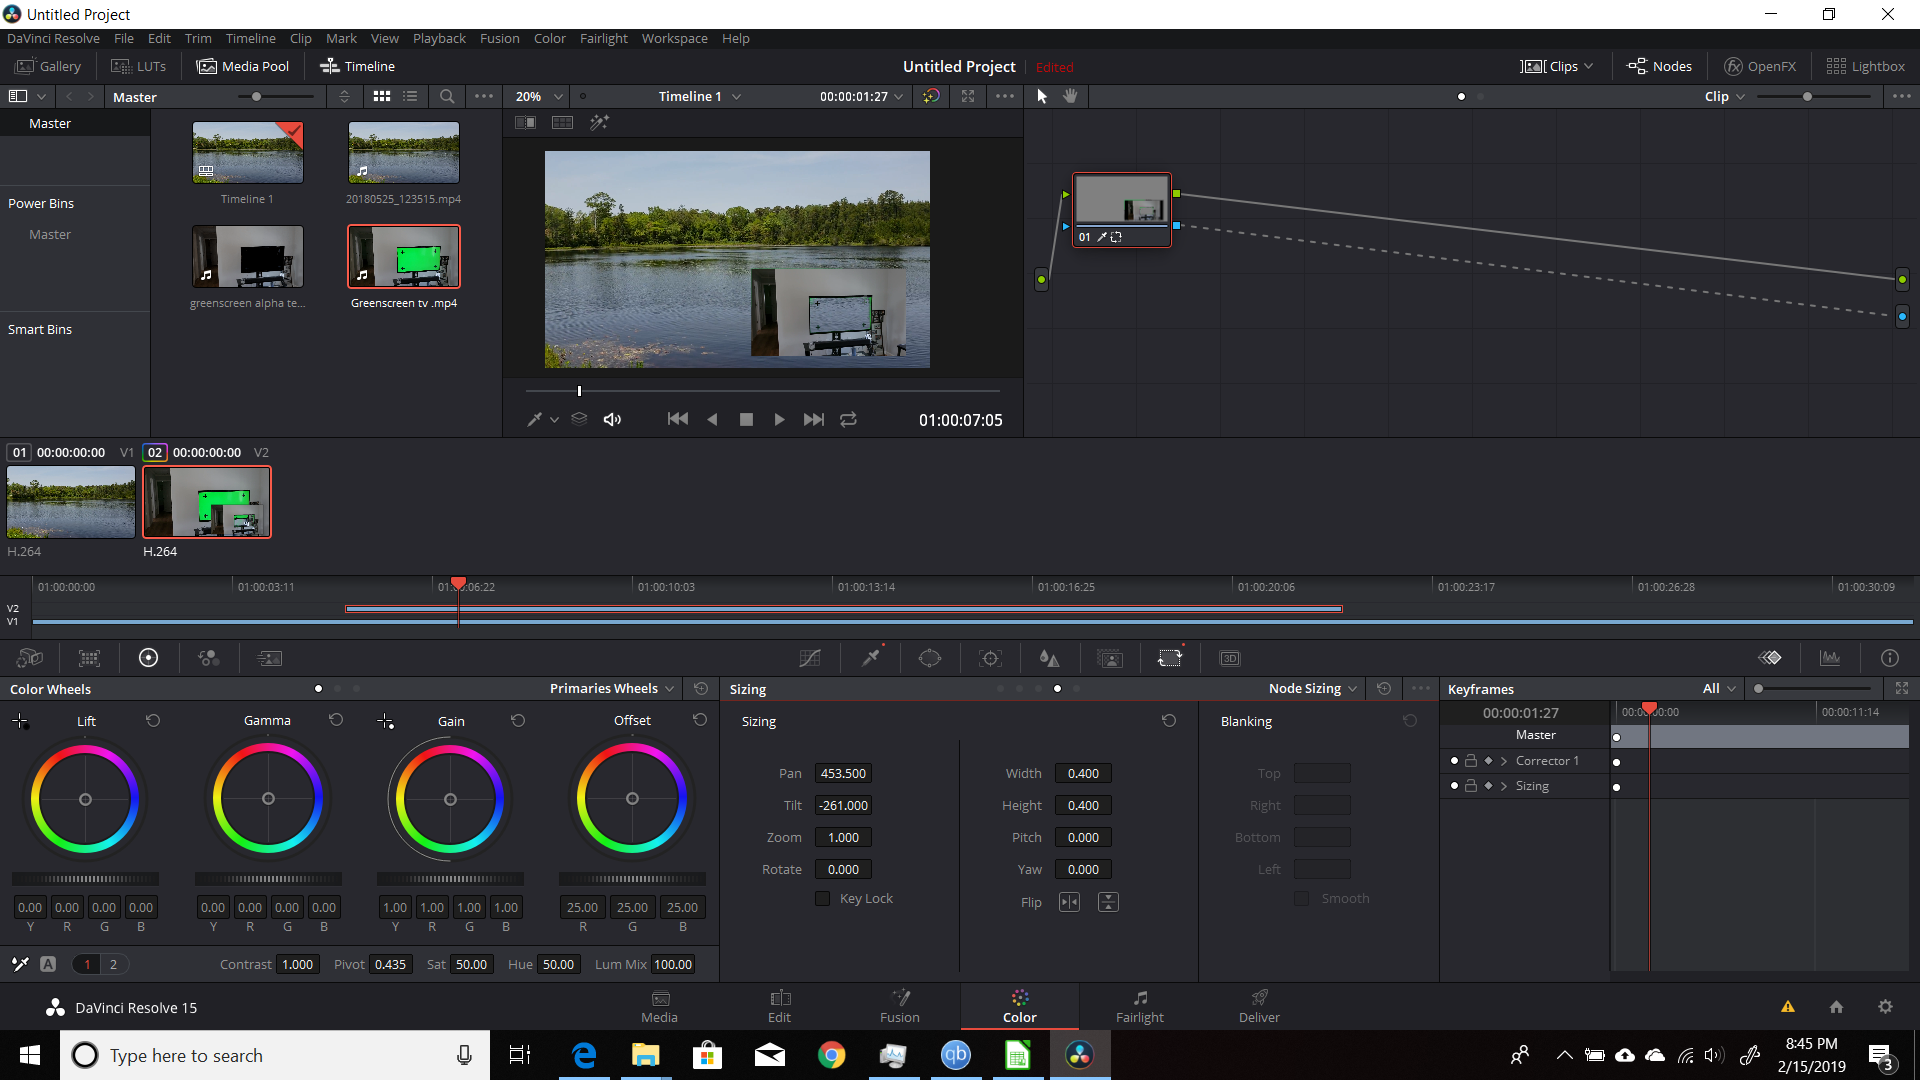
Task: Open the RGB Mixer palette
Action: click(x=209, y=658)
